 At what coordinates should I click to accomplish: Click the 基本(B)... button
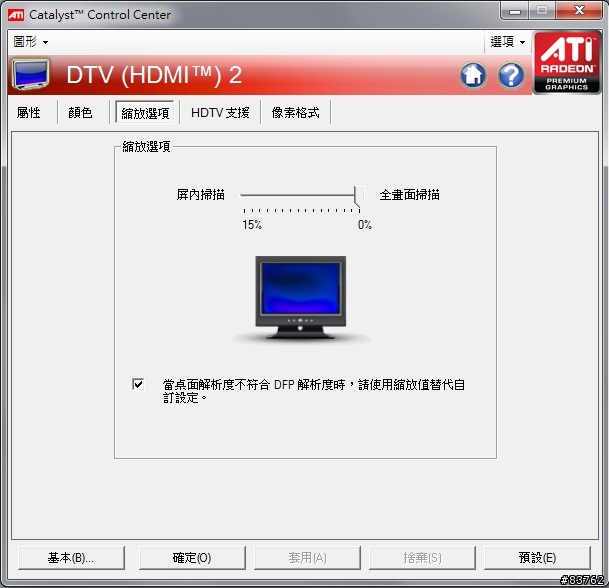(71, 558)
